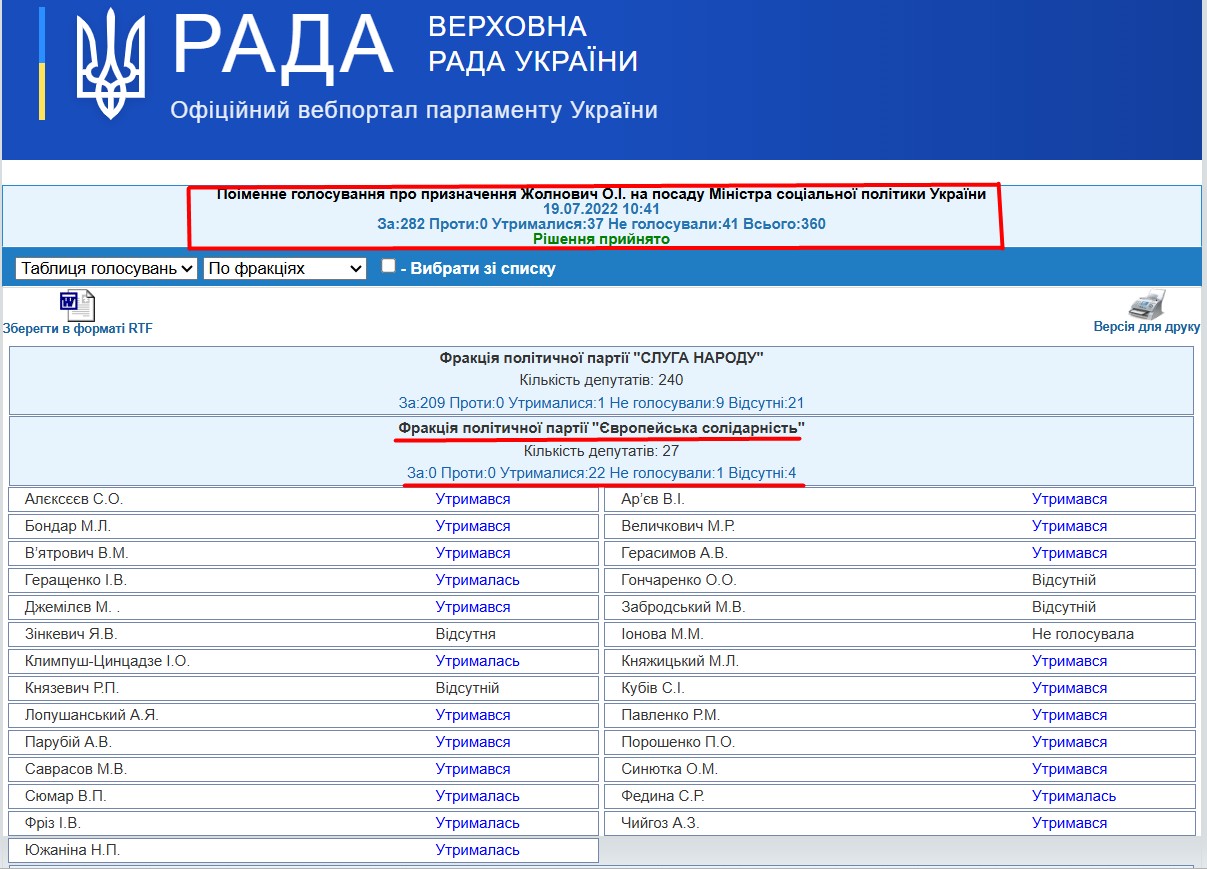Click Зінкевич's status 'Відсутня'
The width and height of the screenshot is (1207, 869).
click(x=465, y=634)
